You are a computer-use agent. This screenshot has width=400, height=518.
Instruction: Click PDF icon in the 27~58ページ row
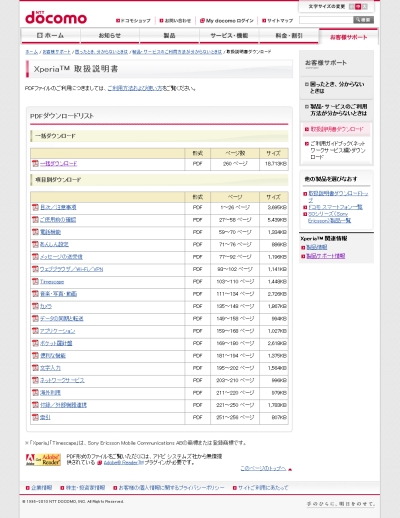35,220
